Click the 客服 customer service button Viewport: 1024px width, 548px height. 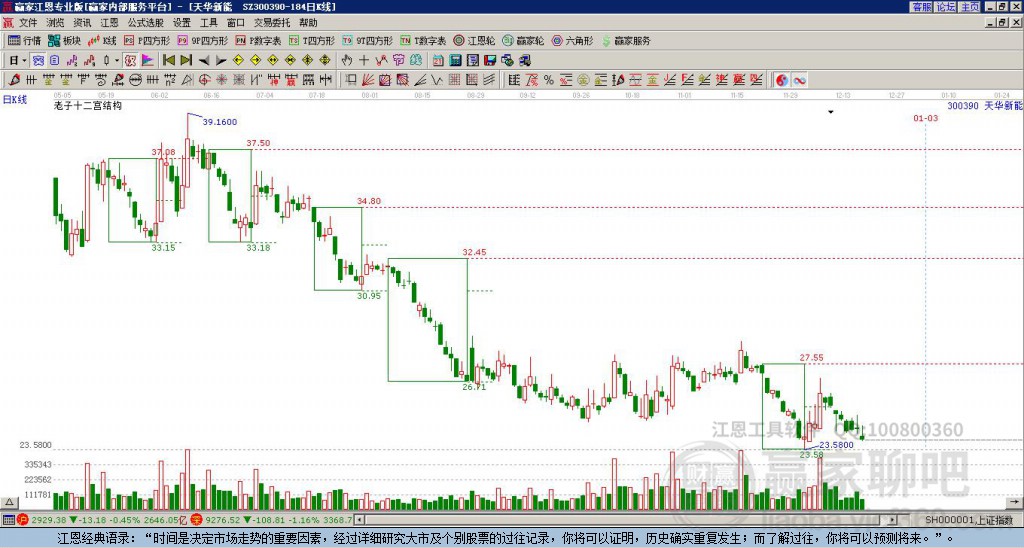[922, 7]
